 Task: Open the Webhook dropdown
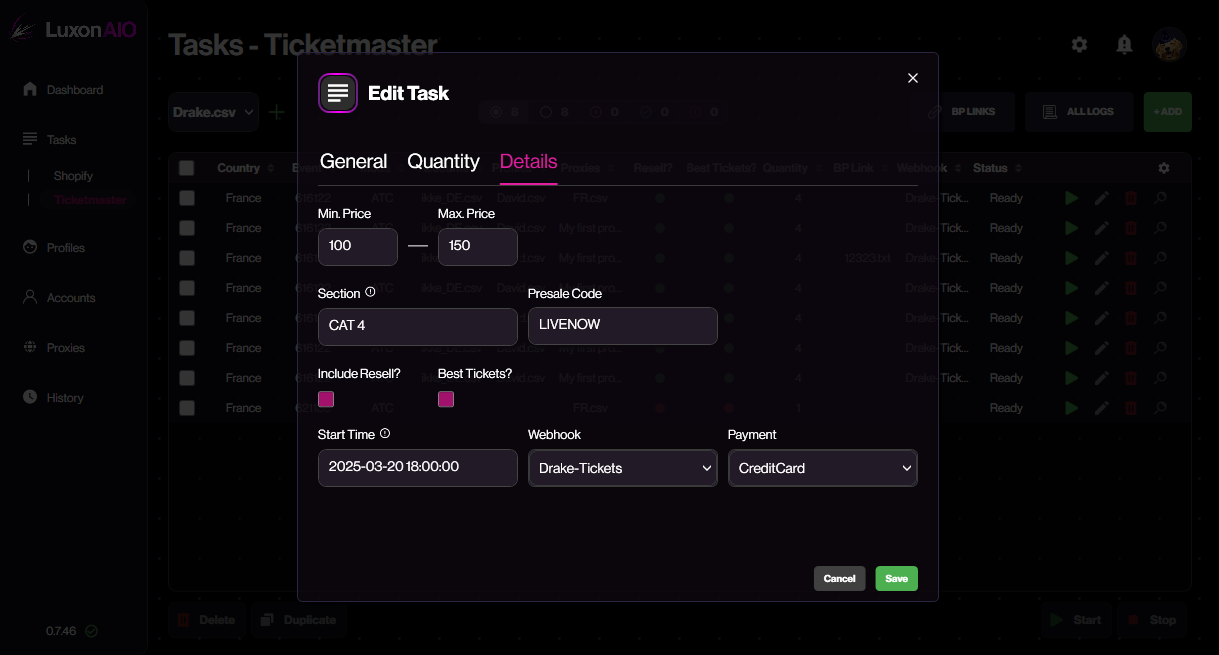(622, 468)
